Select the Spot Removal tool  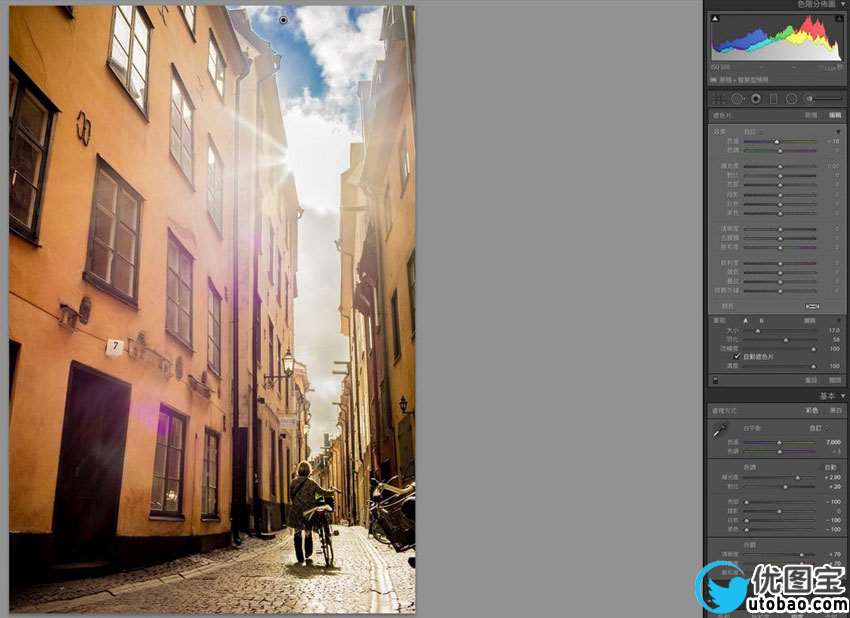(x=737, y=99)
